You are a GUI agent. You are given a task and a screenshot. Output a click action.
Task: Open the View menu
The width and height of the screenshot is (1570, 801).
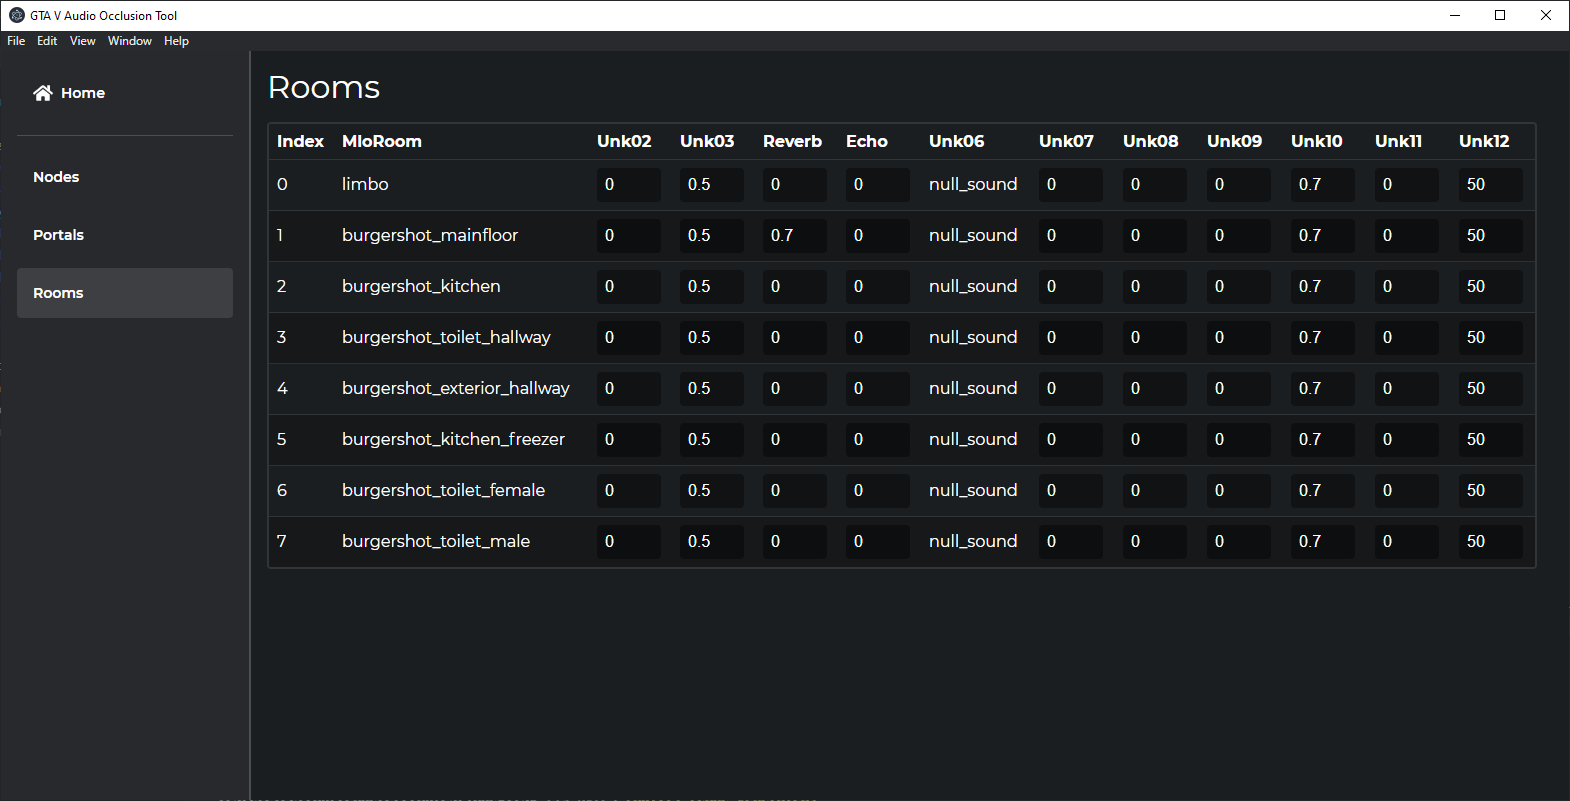pos(83,41)
